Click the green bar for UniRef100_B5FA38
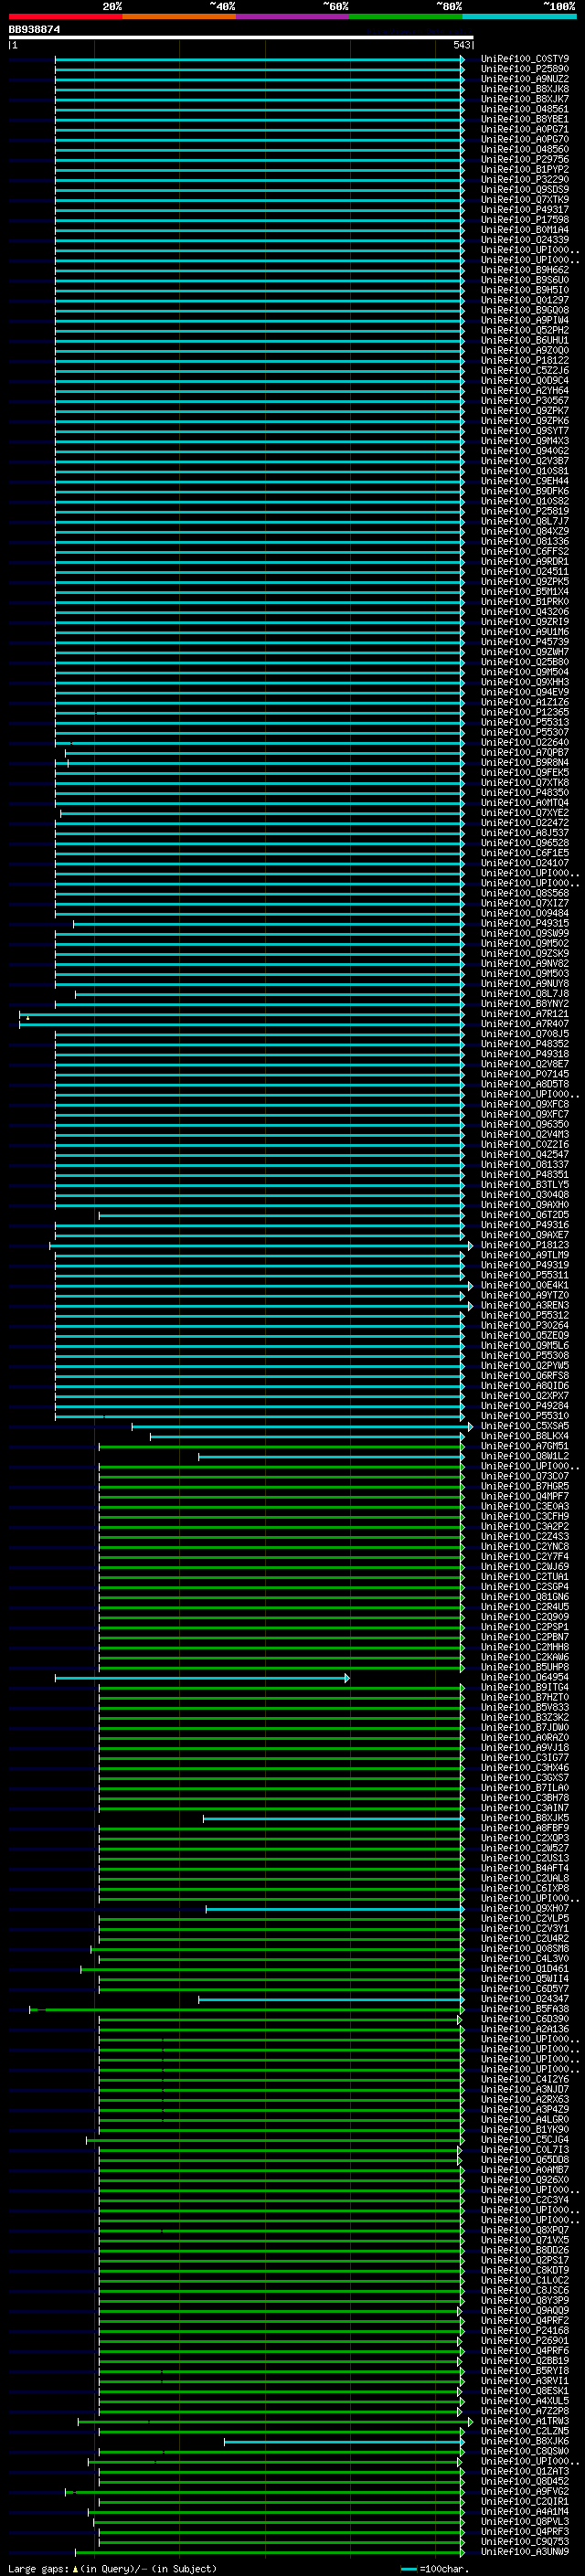This screenshot has height=2576, width=585. pos(246,2009)
